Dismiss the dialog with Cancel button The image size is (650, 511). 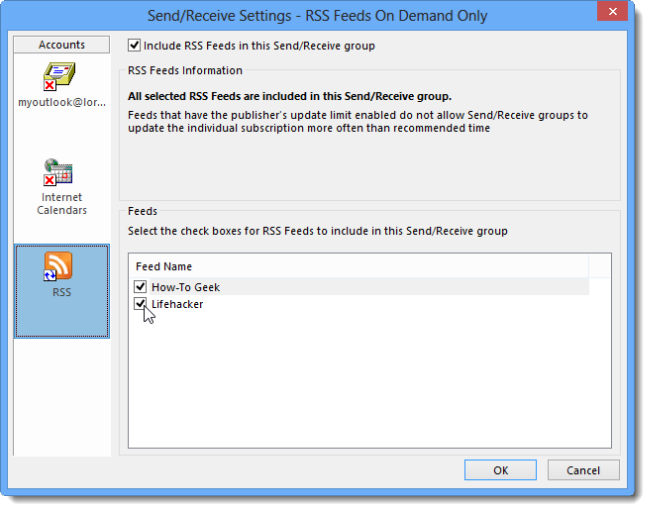(x=583, y=470)
